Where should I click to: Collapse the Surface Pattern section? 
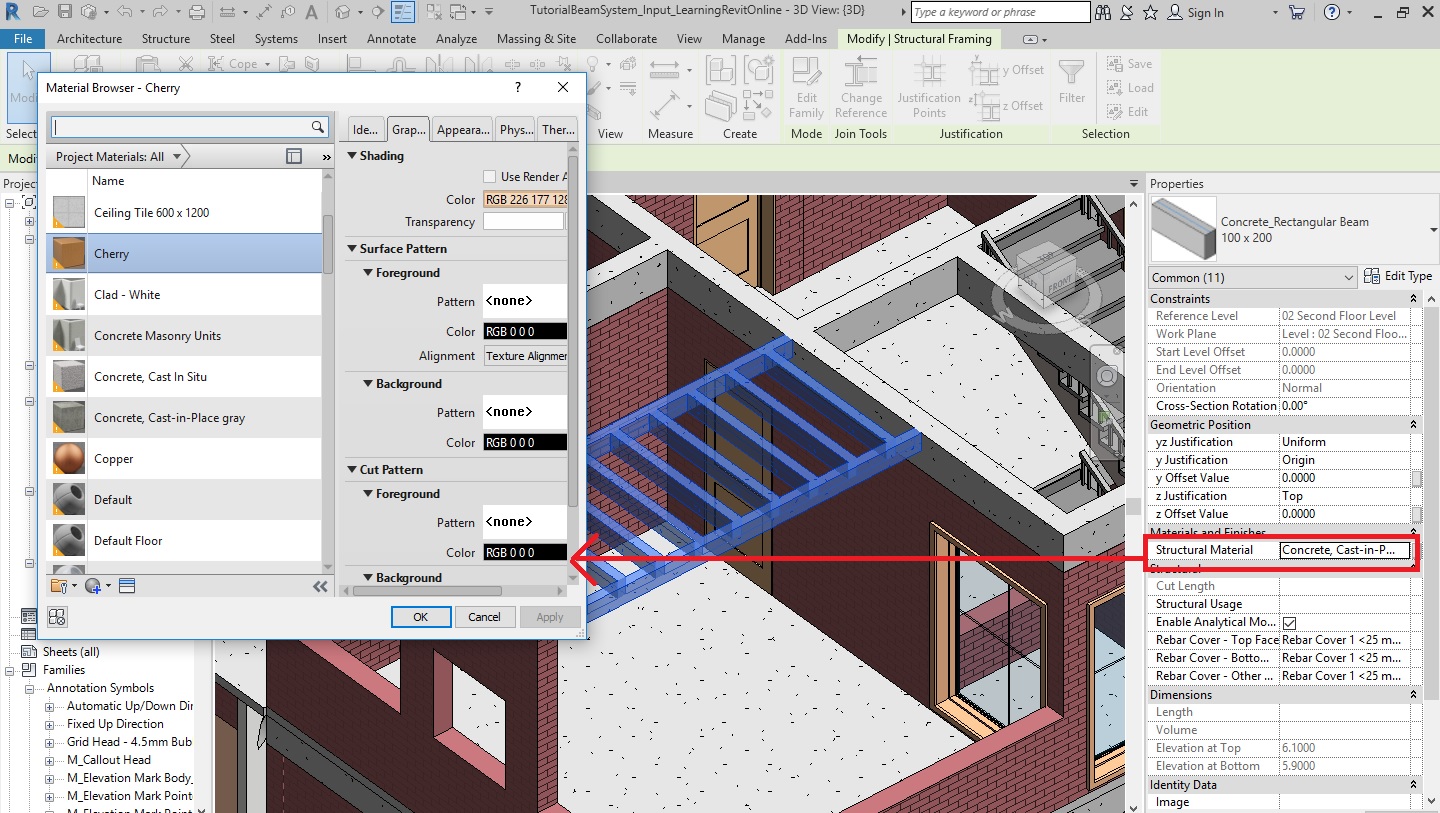352,249
